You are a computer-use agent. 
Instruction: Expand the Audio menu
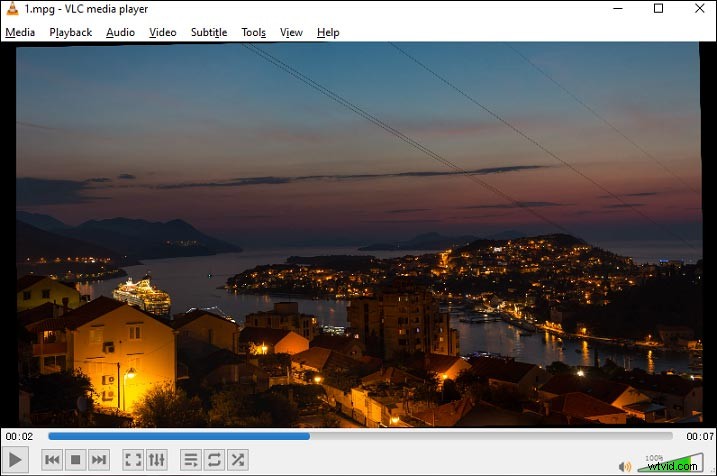point(120,32)
